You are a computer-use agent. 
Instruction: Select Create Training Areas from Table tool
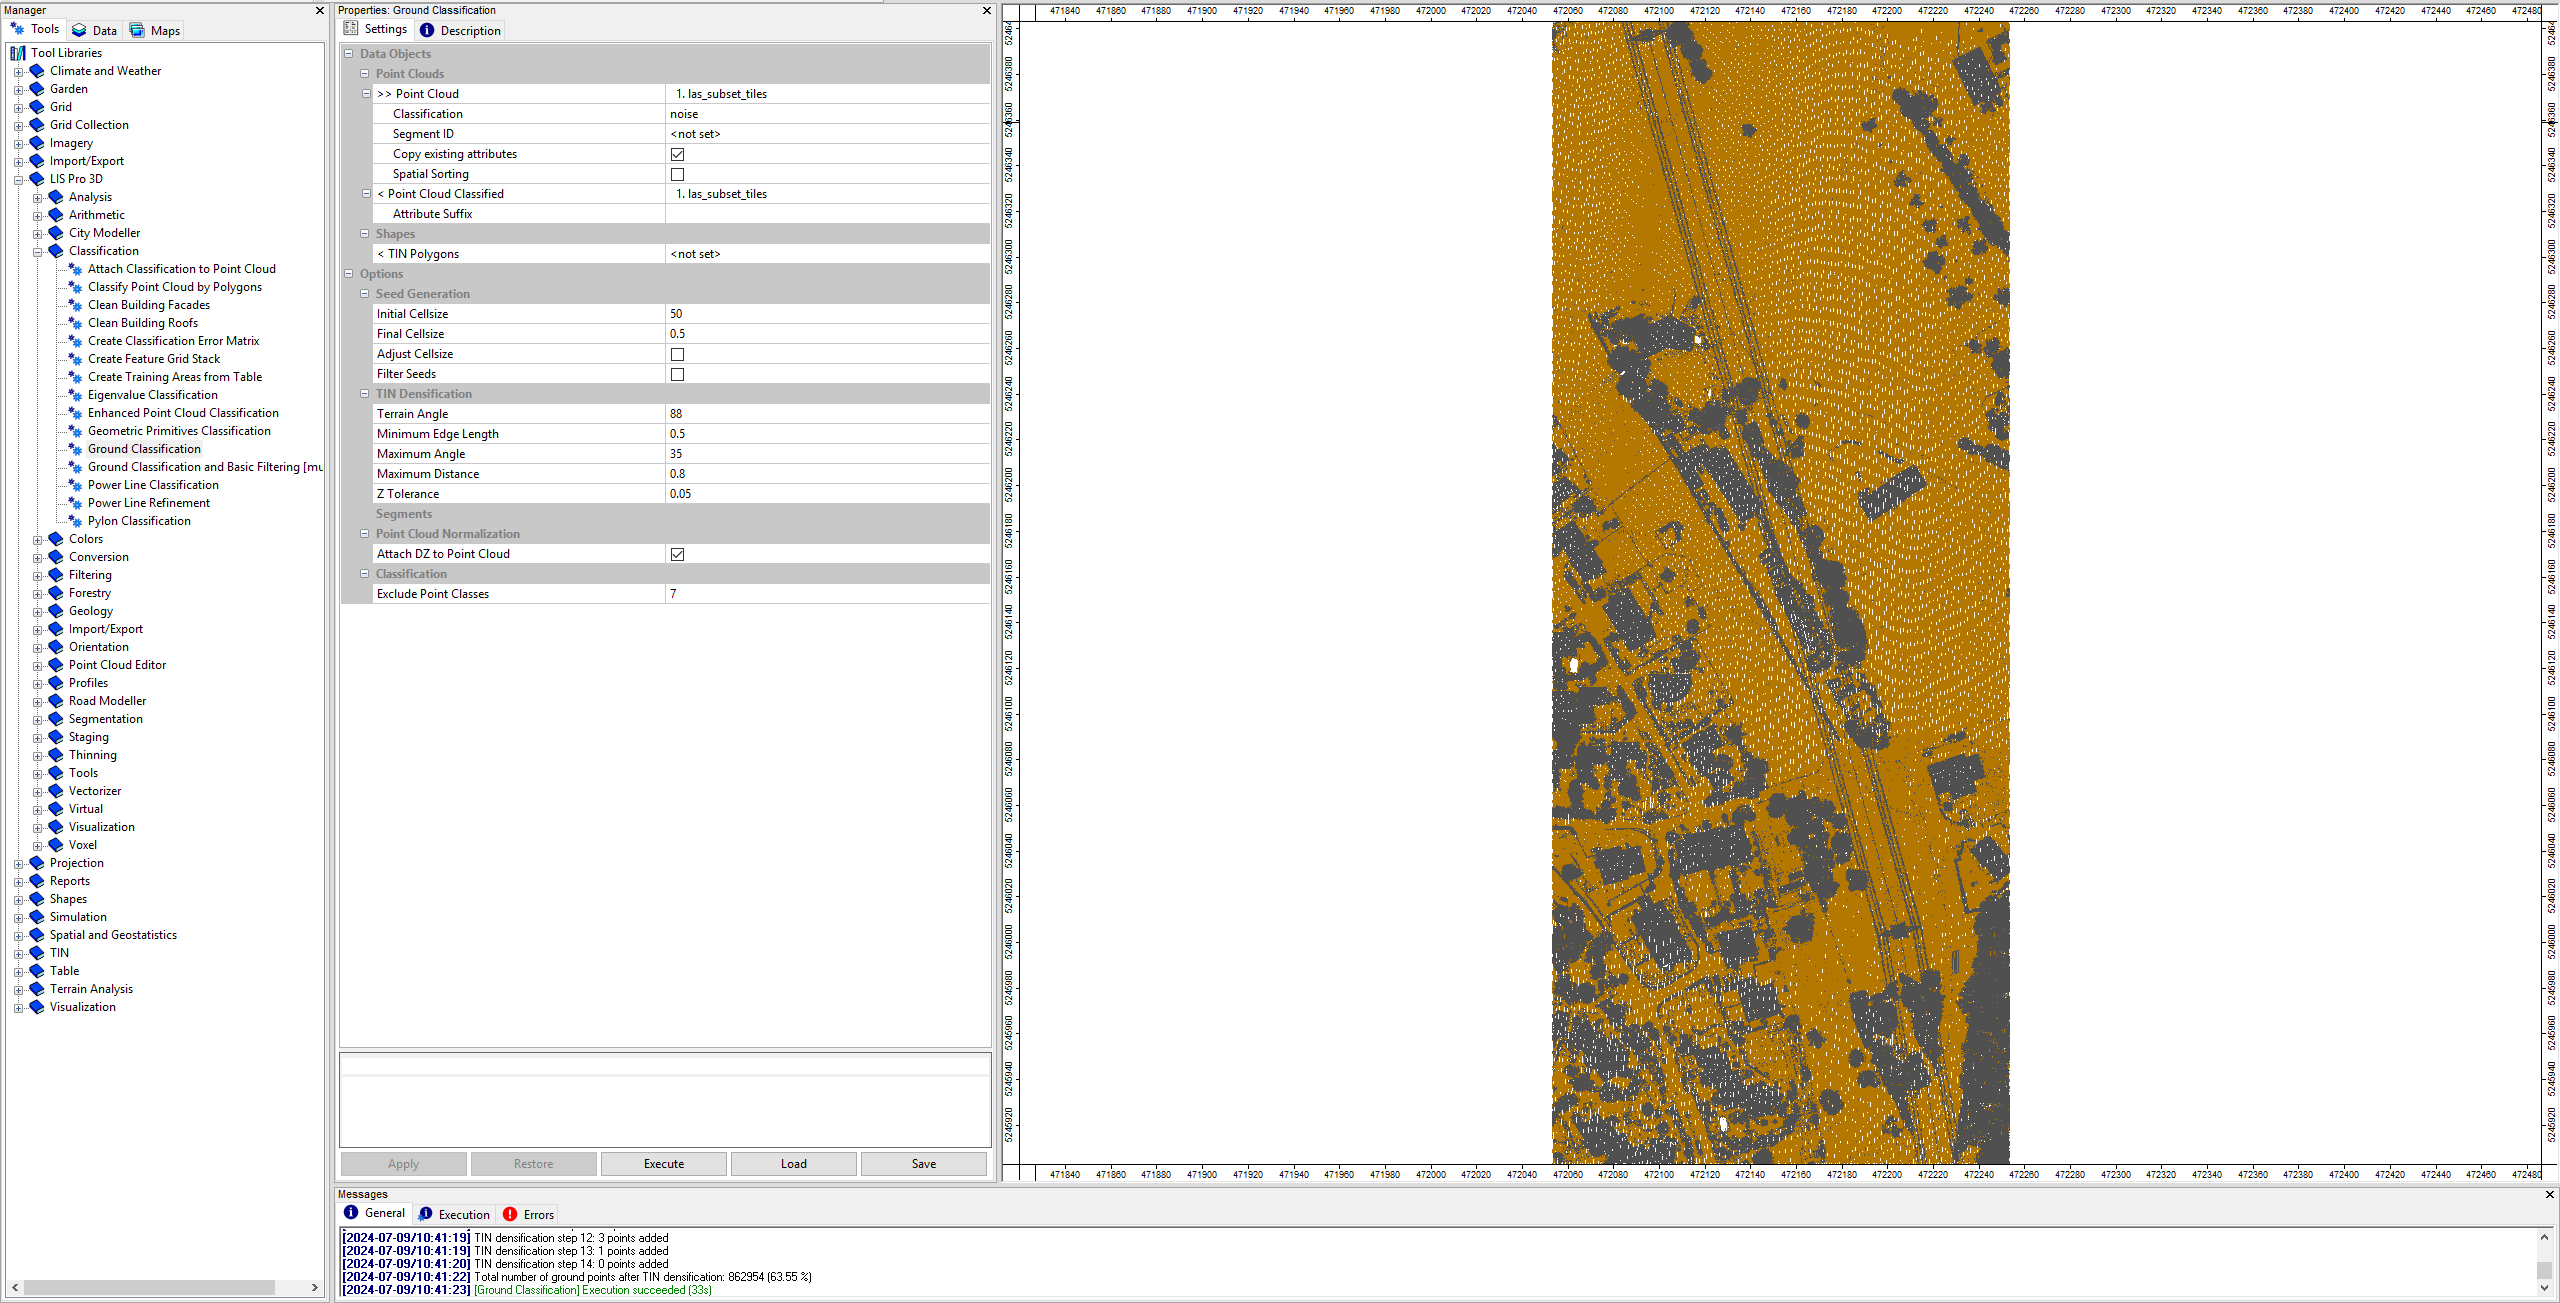click(175, 377)
